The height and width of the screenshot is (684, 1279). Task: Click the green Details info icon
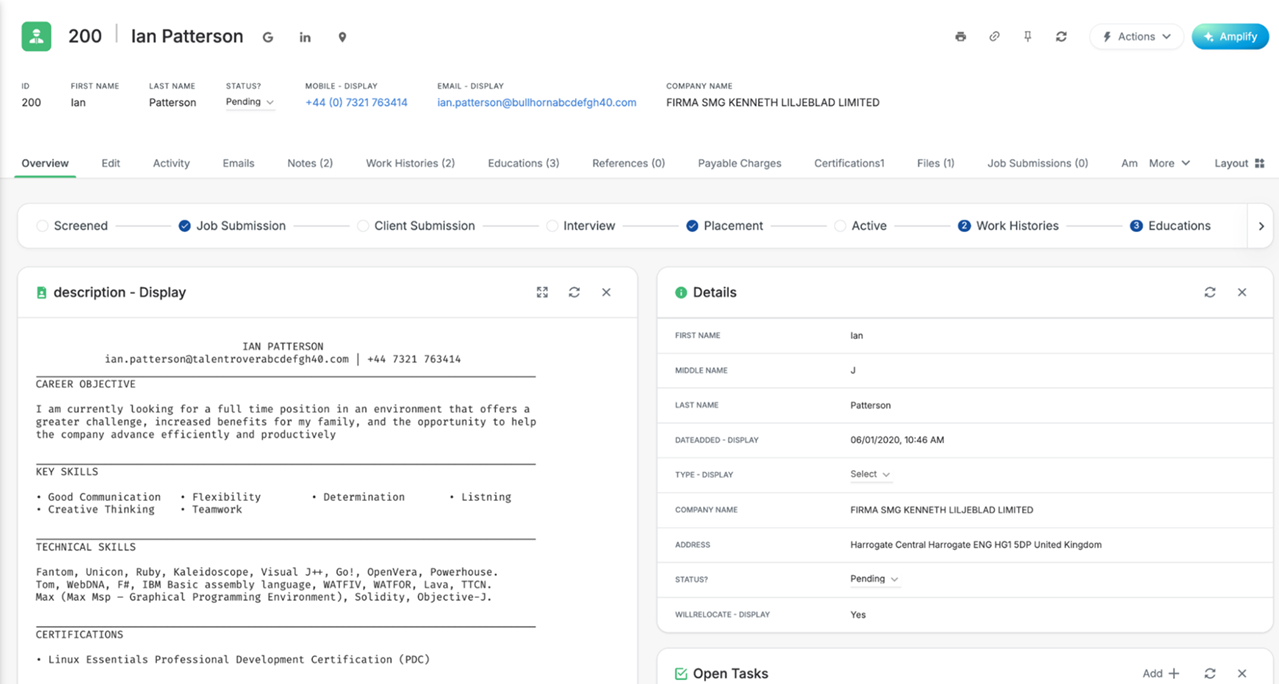[681, 293]
